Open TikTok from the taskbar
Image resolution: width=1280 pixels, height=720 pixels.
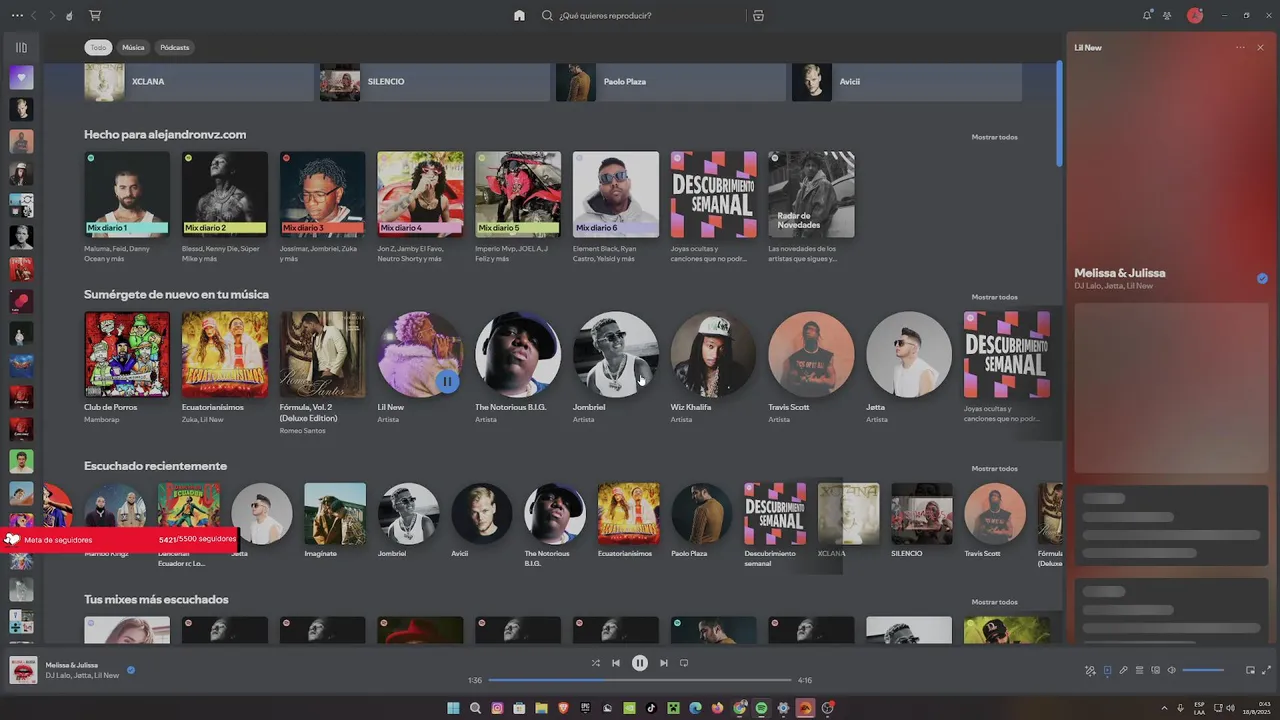(x=651, y=708)
